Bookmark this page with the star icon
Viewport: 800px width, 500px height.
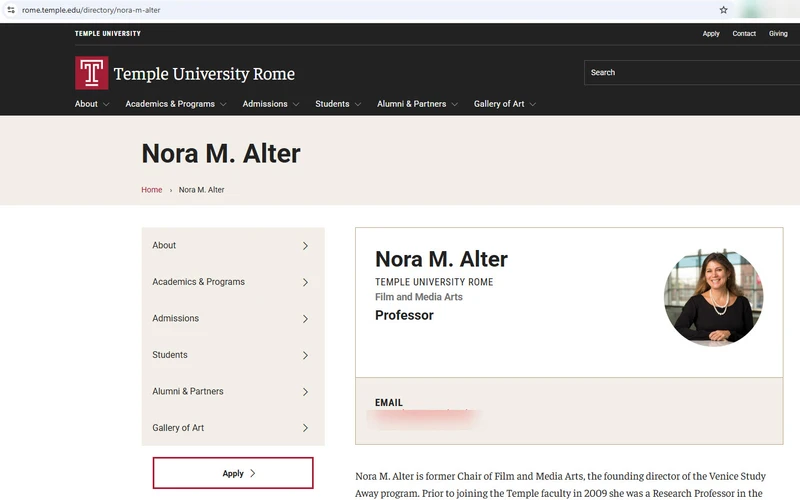click(723, 10)
